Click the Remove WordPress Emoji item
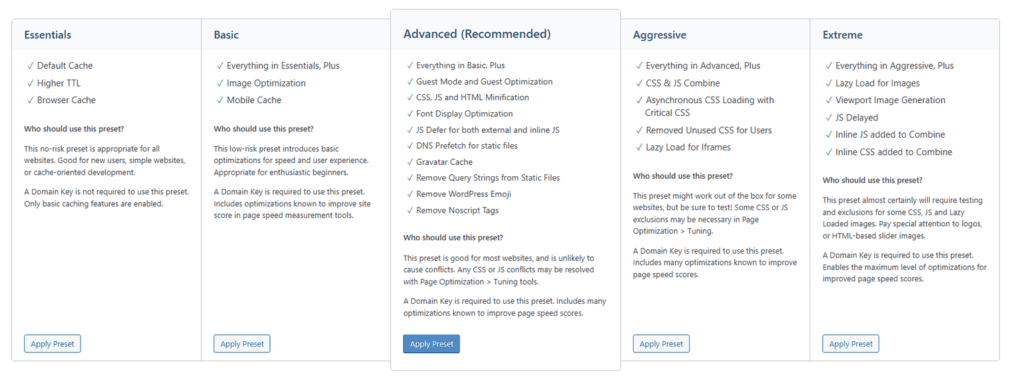The width and height of the screenshot is (1024, 387). click(465, 194)
